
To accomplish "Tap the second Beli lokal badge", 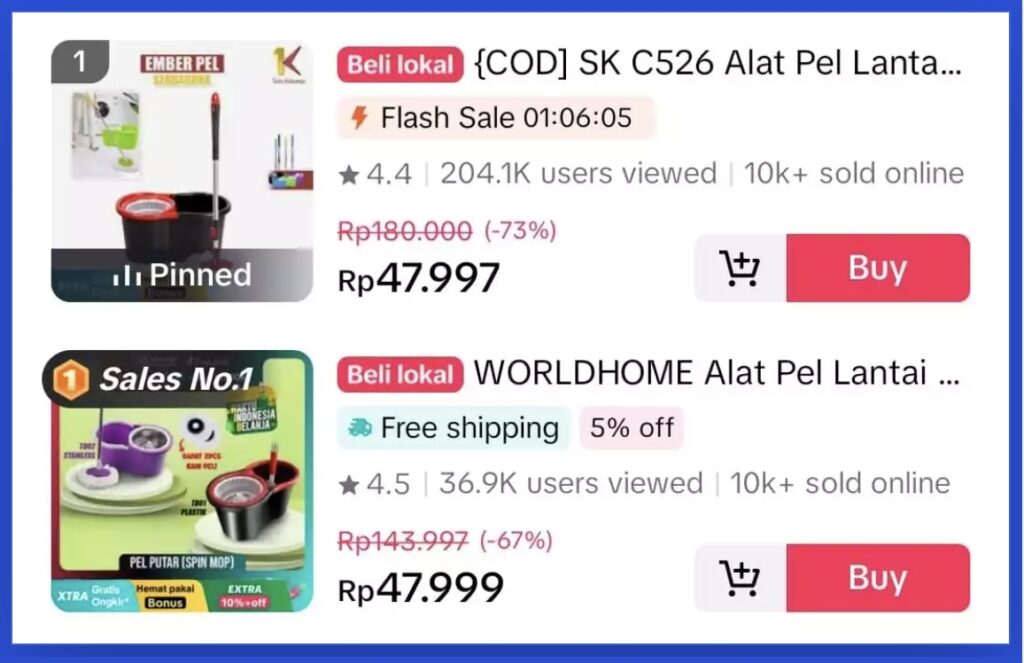I will (x=400, y=375).
